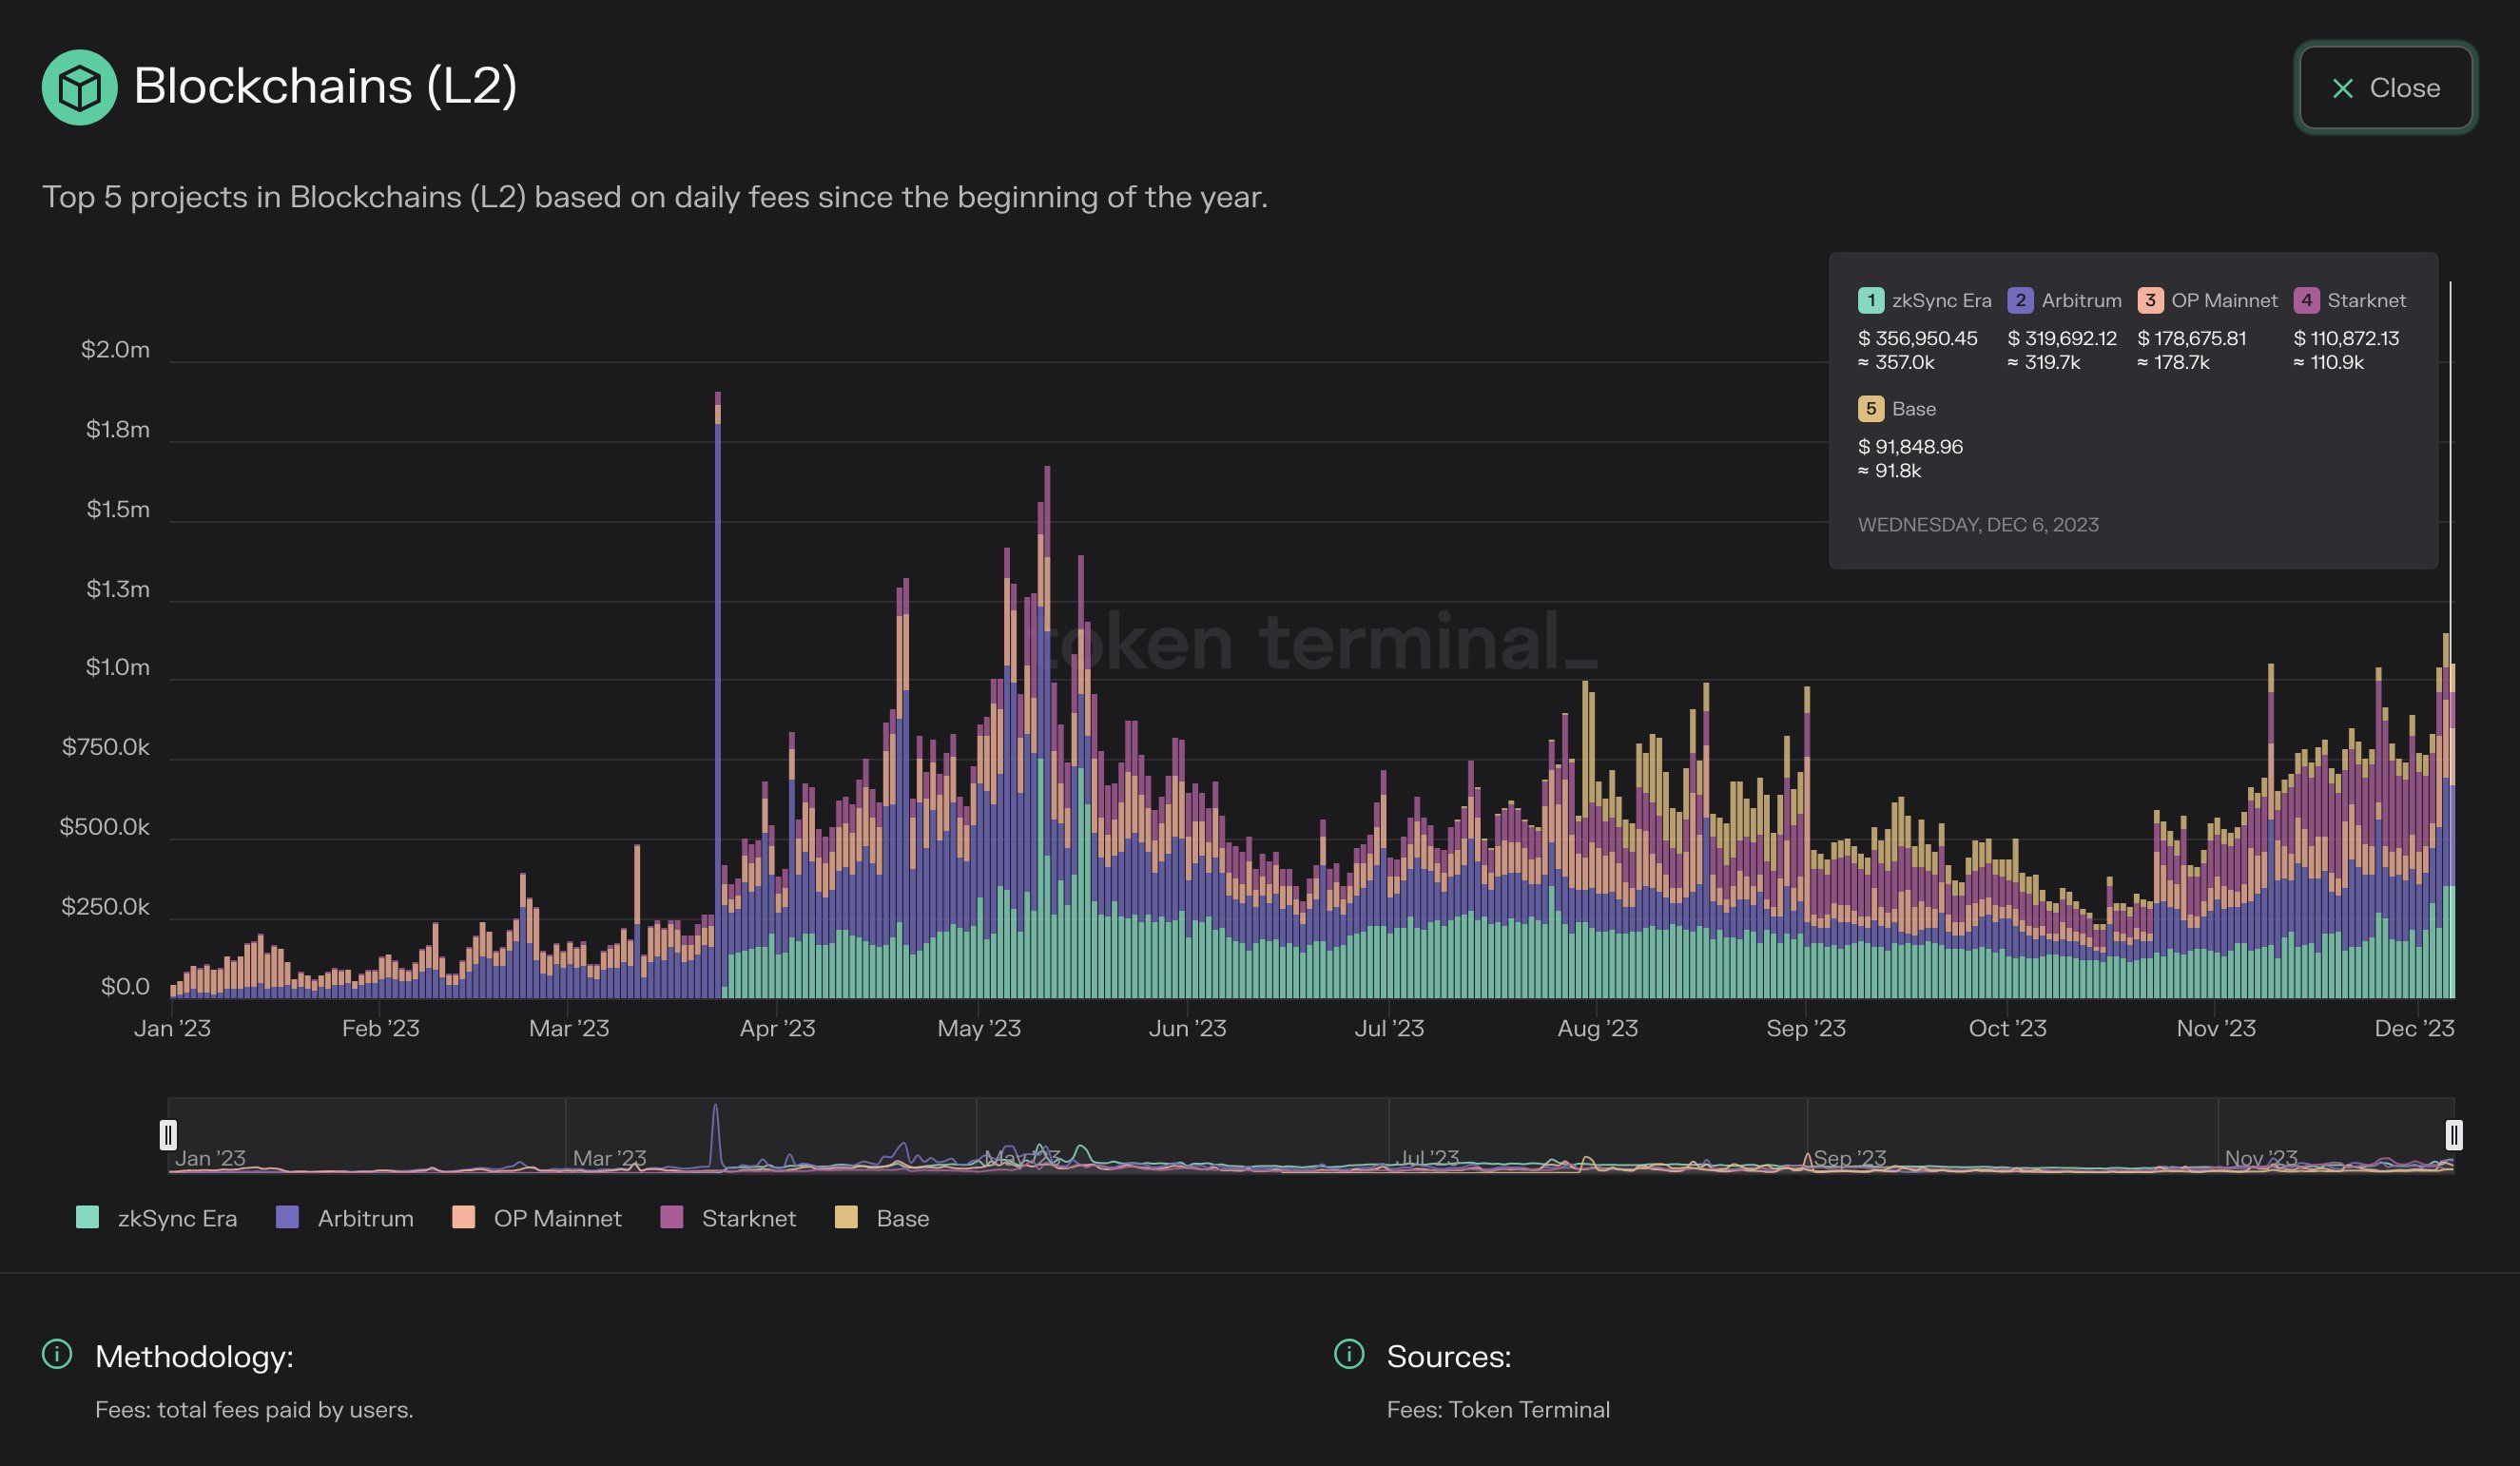The height and width of the screenshot is (1466, 2520).
Task: Click Mar '23 in range navigator
Action: tap(609, 1158)
